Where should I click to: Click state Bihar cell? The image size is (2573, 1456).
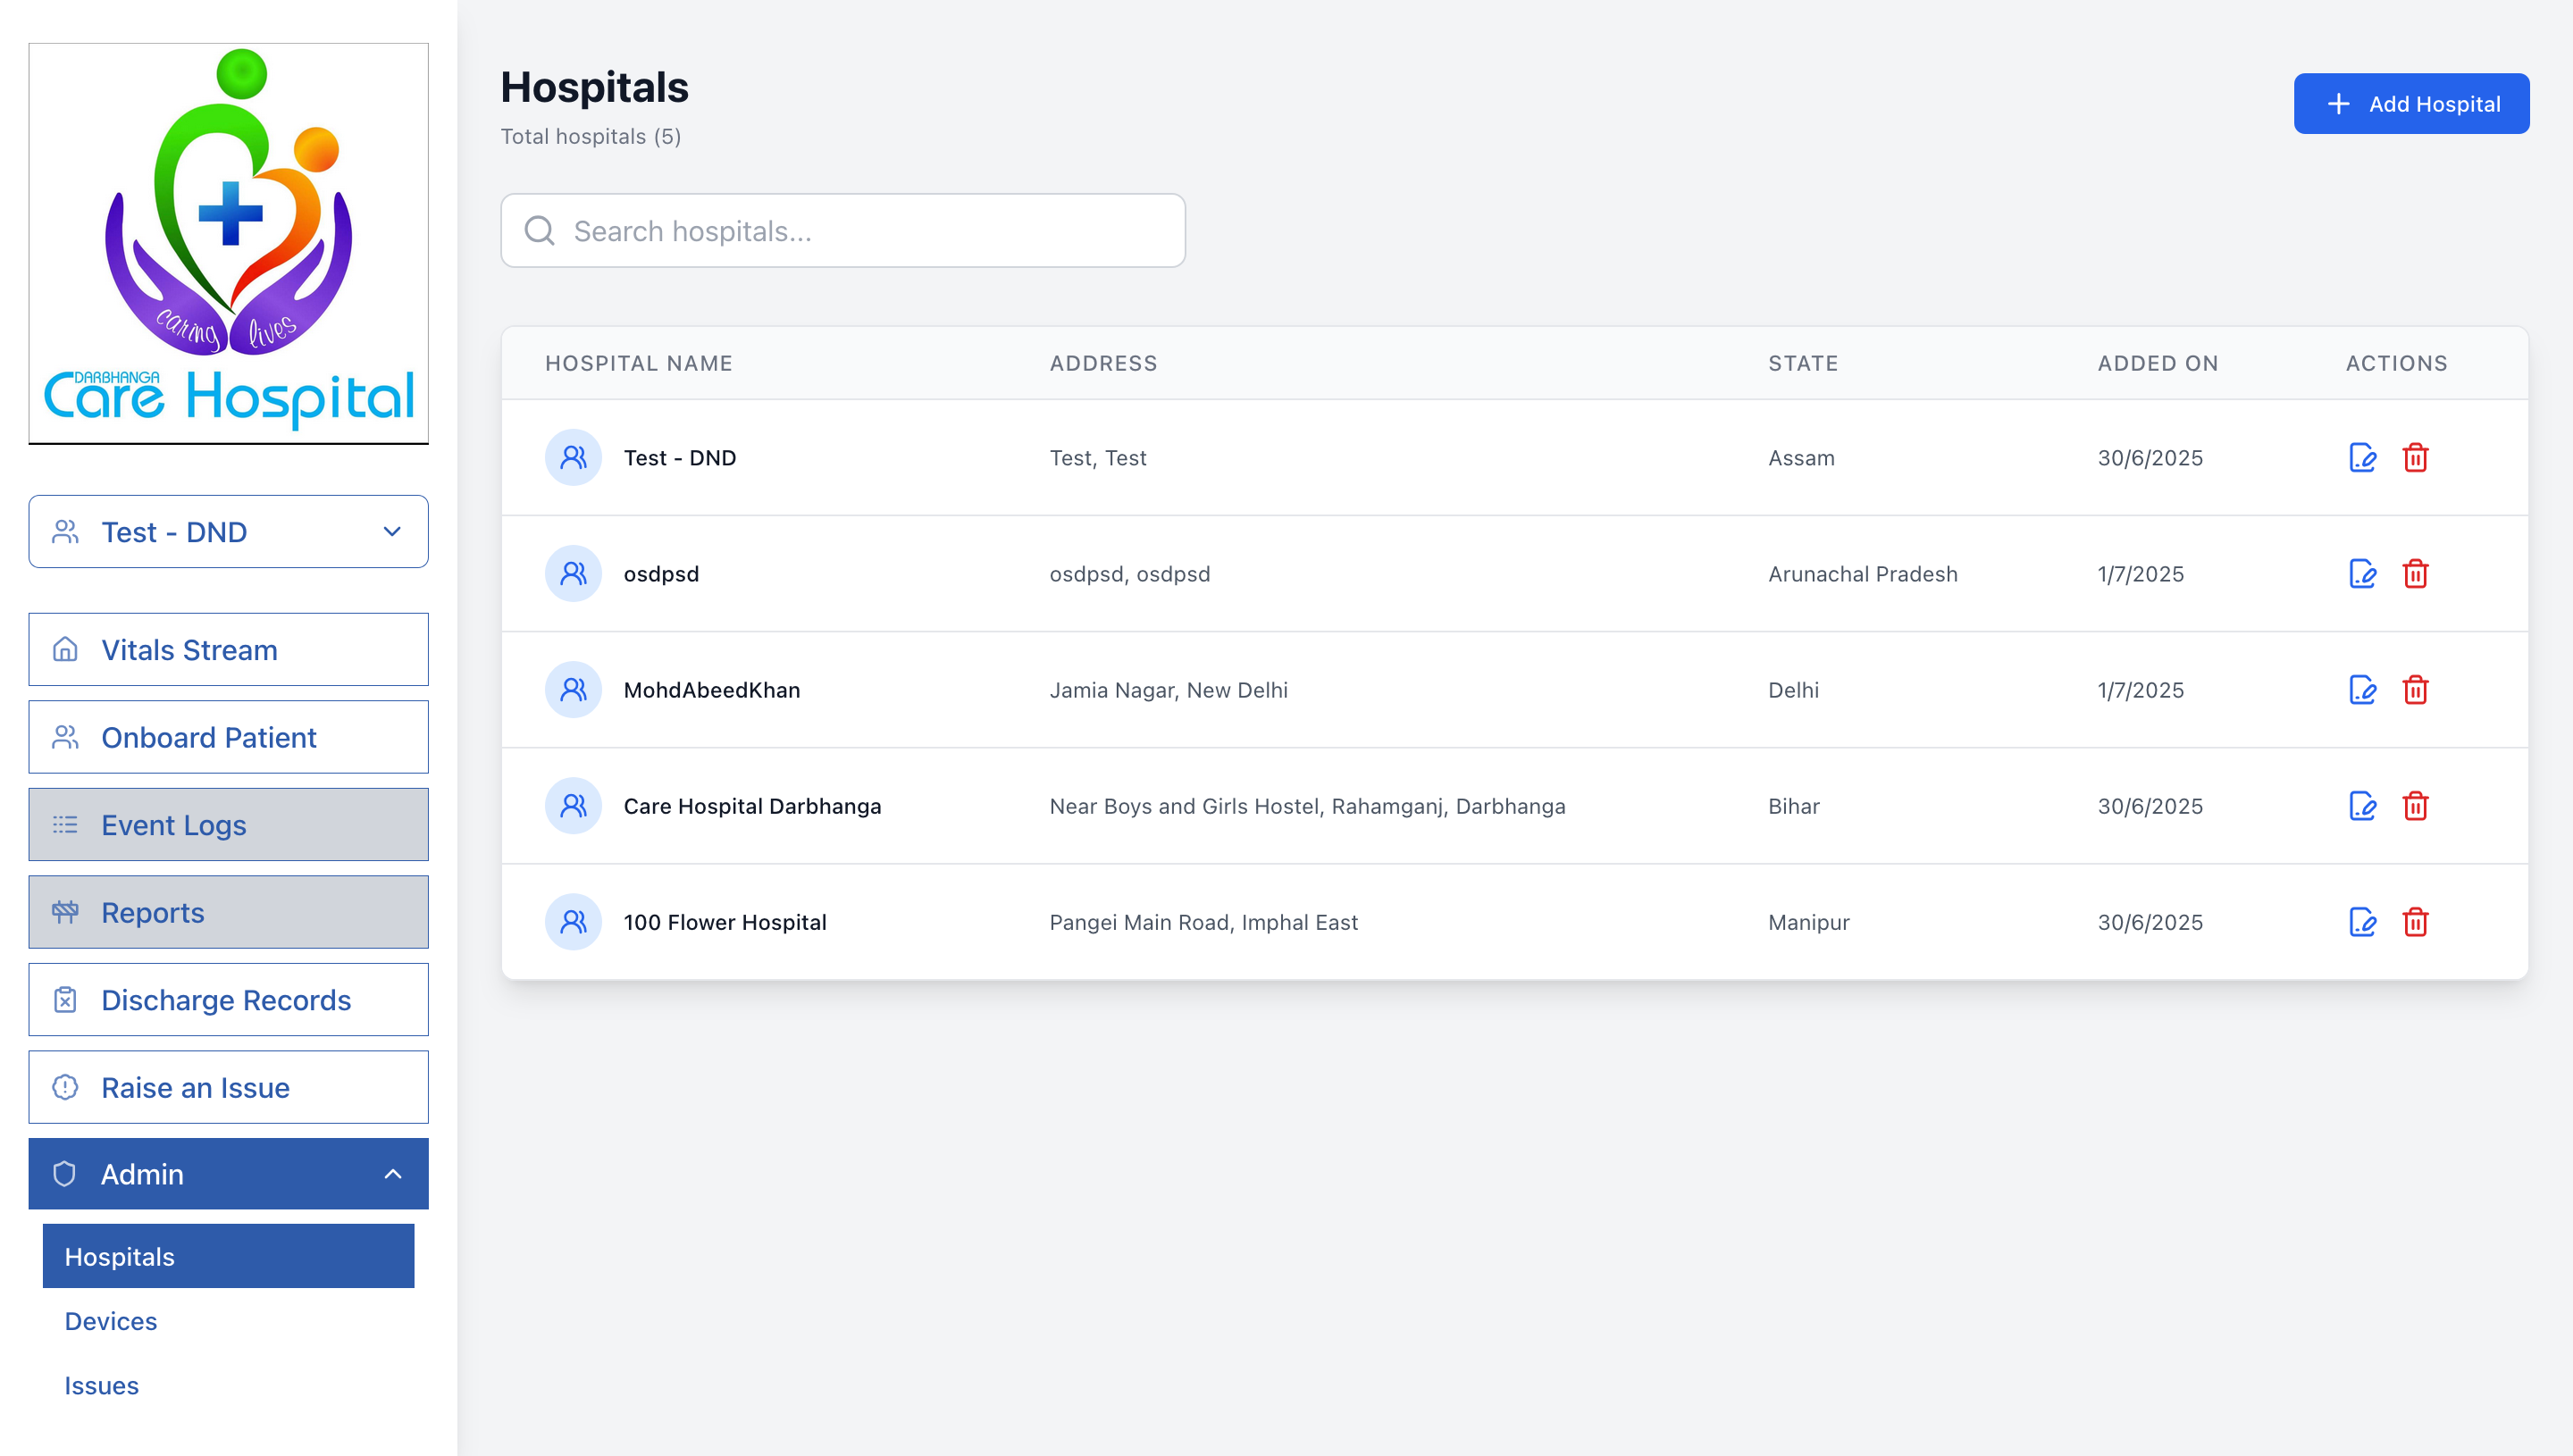point(1793,806)
